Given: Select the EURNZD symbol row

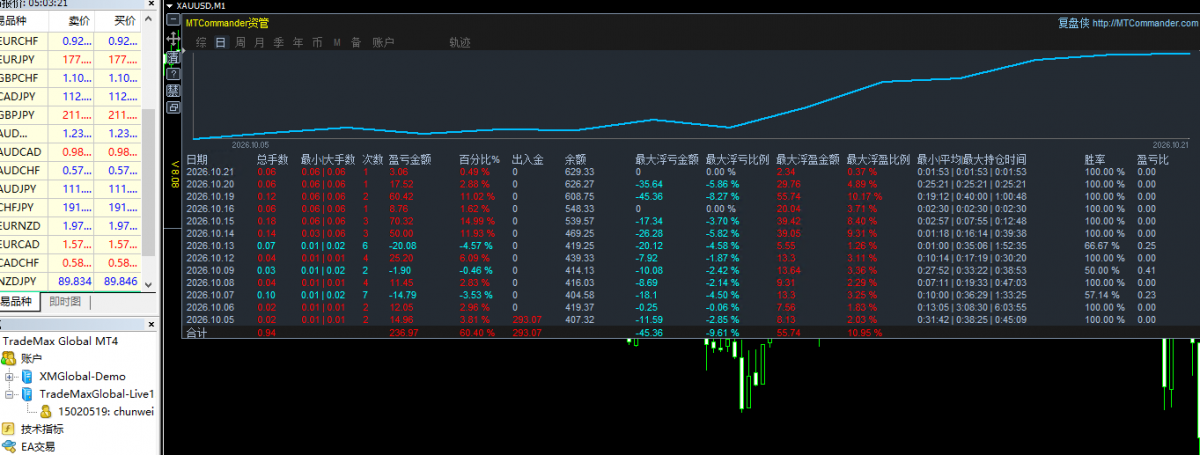Looking at the screenshot, I should (71, 225).
